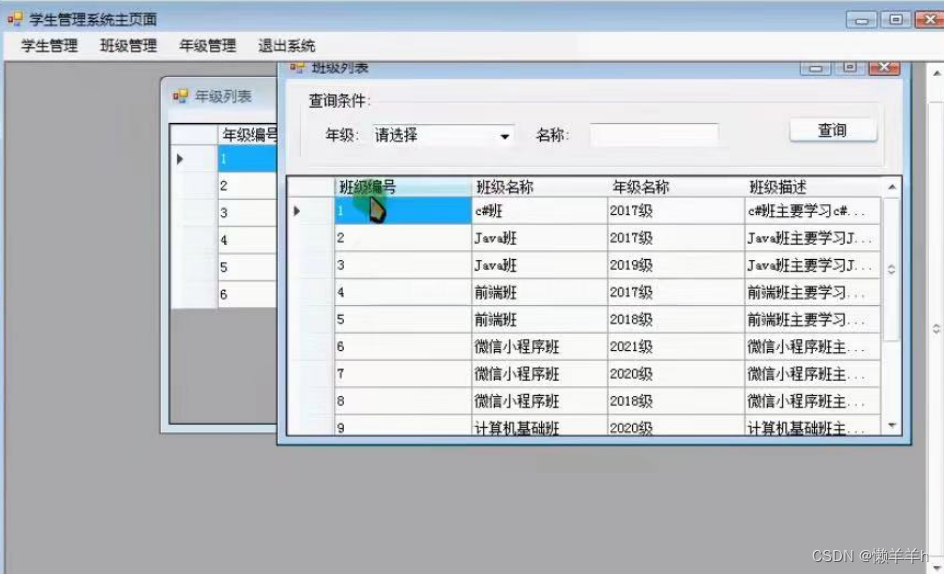
Task: Sort by 班级描述 column header
Action: 813,187
